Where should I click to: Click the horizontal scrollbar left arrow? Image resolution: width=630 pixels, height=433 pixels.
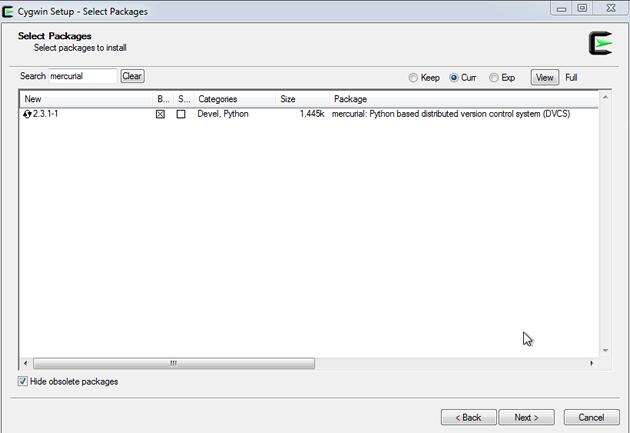(x=25, y=363)
